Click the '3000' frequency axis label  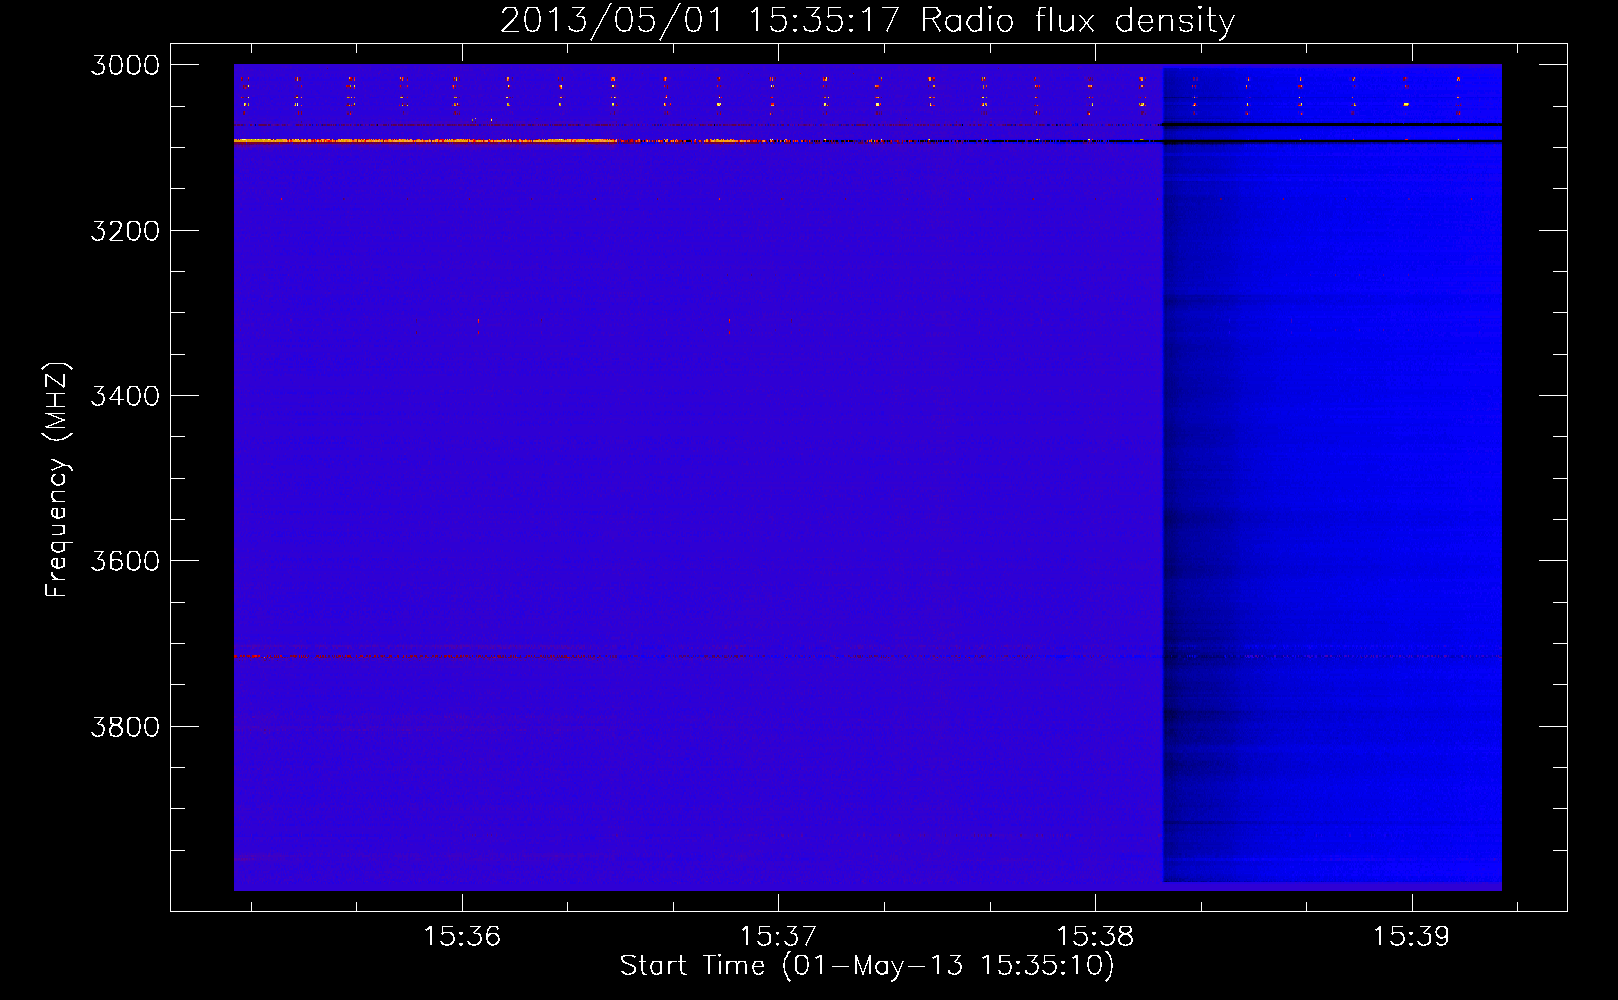(125, 65)
